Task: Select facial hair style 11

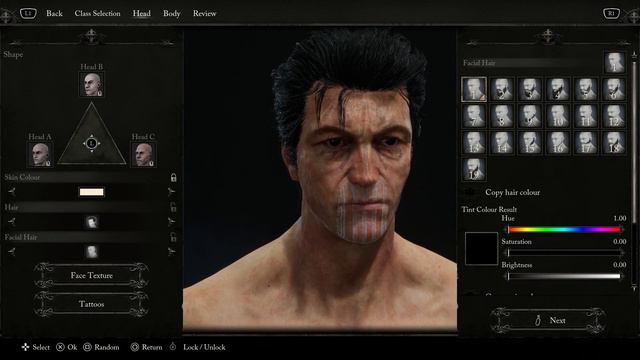Action: (586, 116)
